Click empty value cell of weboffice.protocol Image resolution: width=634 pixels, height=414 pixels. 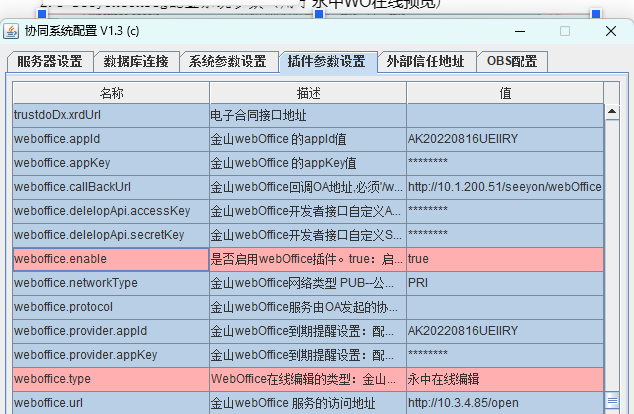pos(505,307)
